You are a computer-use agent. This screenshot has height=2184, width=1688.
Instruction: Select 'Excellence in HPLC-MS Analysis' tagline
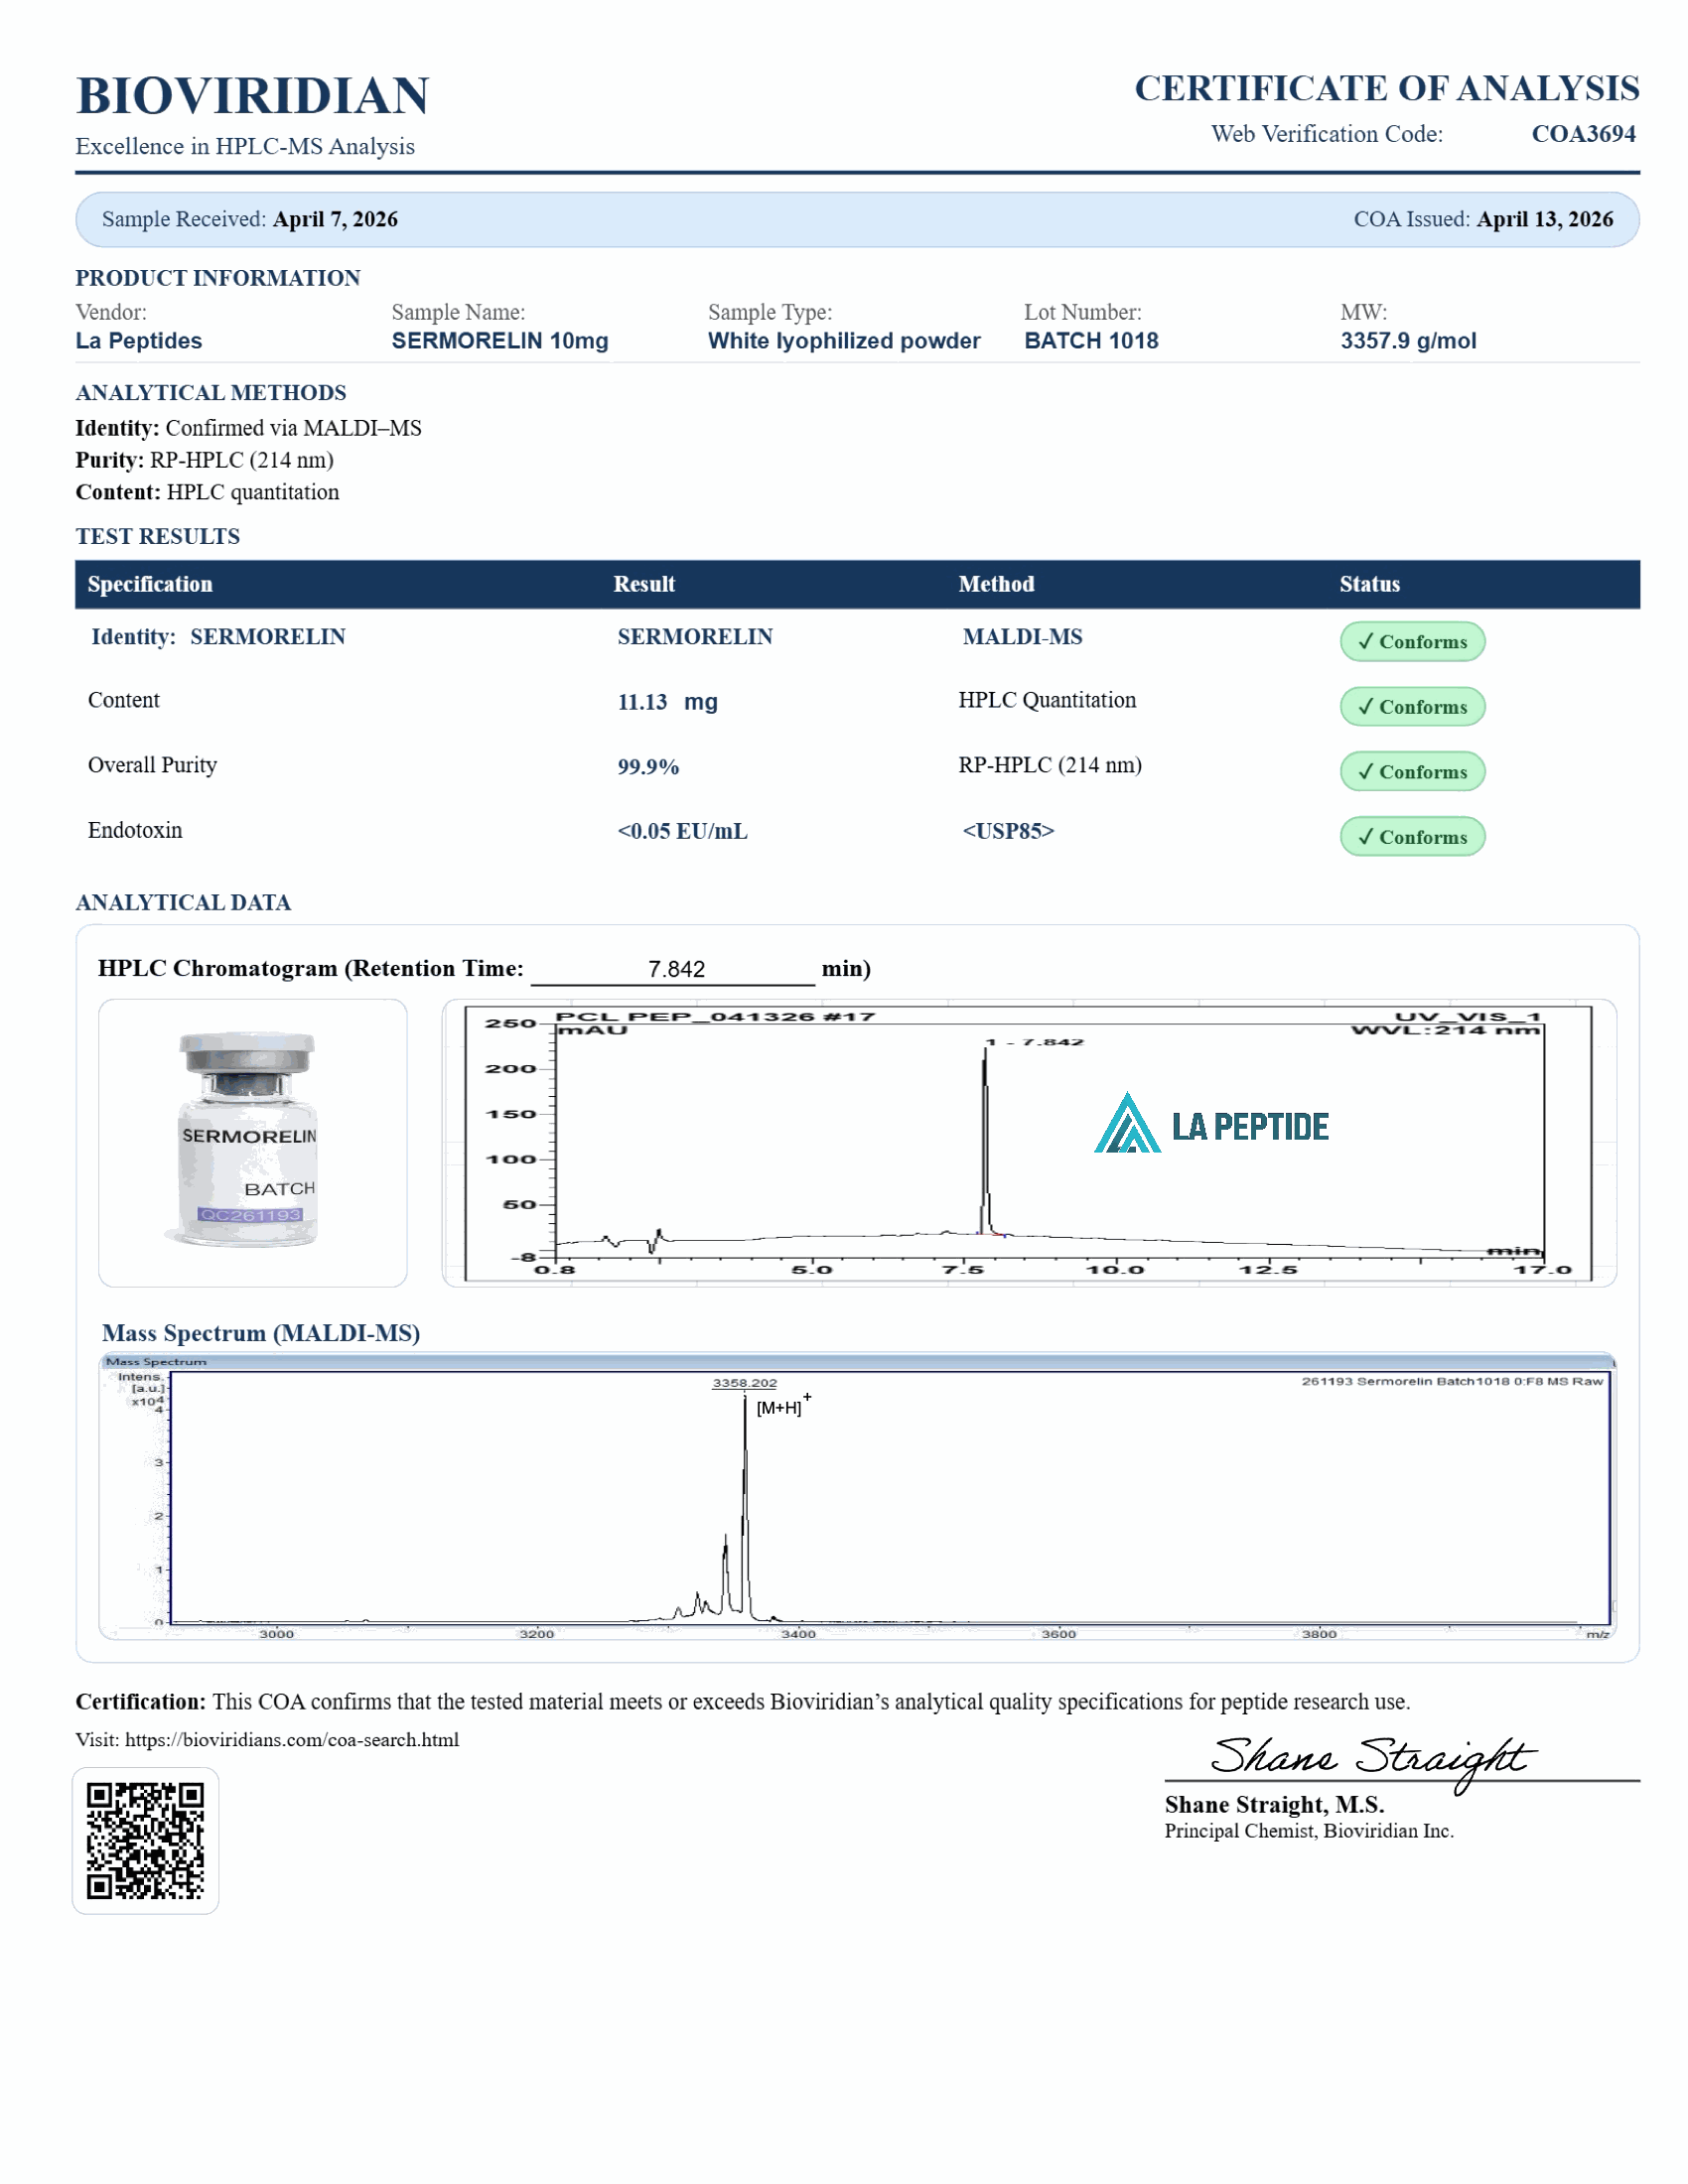[x=245, y=146]
